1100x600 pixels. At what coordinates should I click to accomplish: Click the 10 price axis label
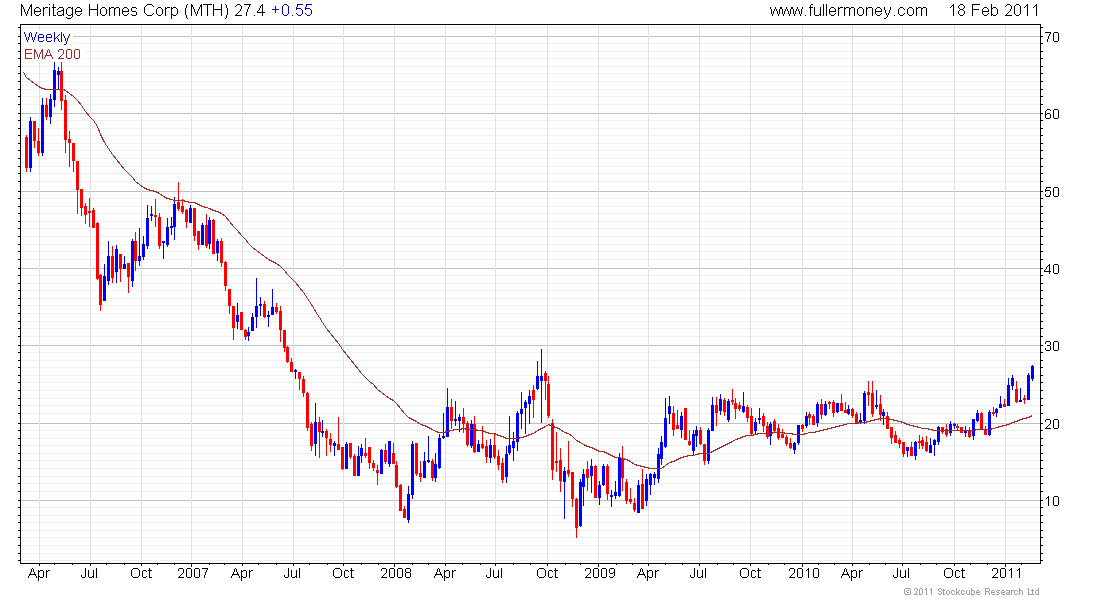point(1052,501)
